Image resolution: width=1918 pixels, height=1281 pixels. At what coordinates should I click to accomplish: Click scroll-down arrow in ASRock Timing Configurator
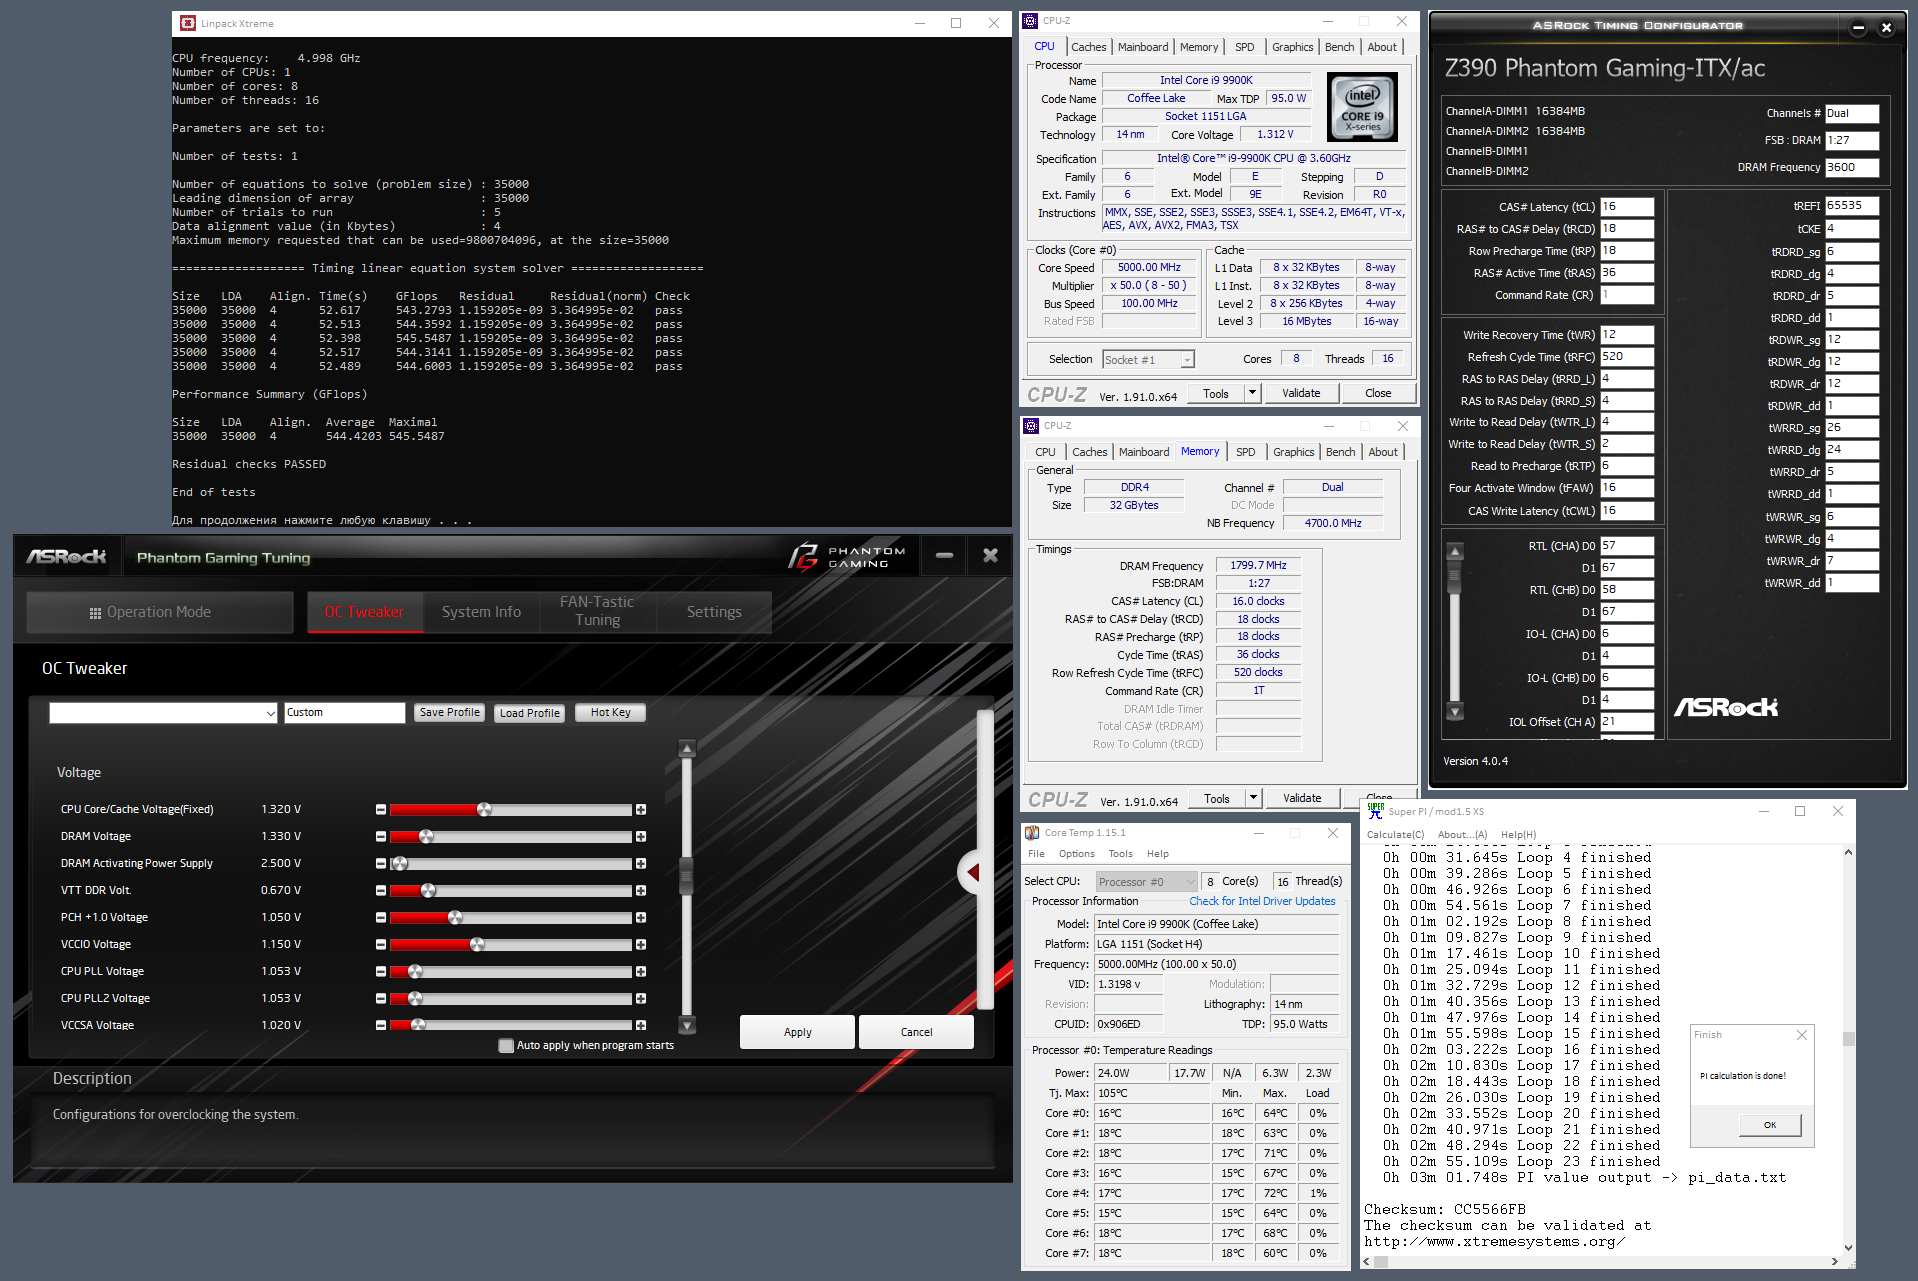[1455, 711]
